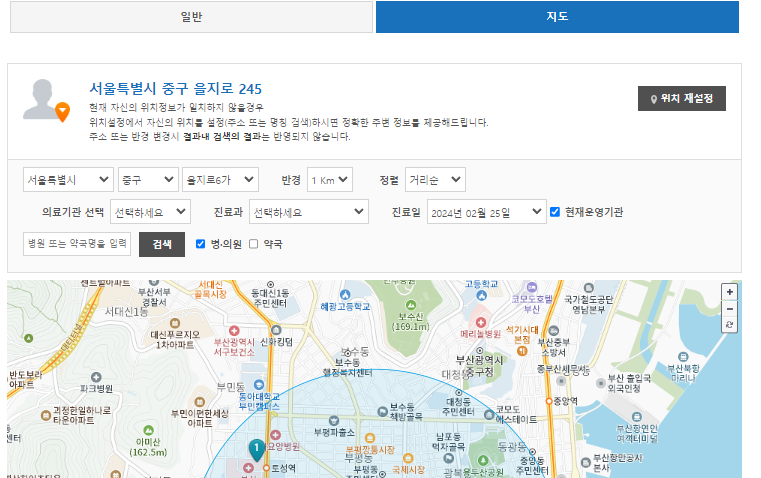Click the 대신푸르지오 1차아파트 icon
Viewport: 761px width, 478px height.
[x=175, y=323]
